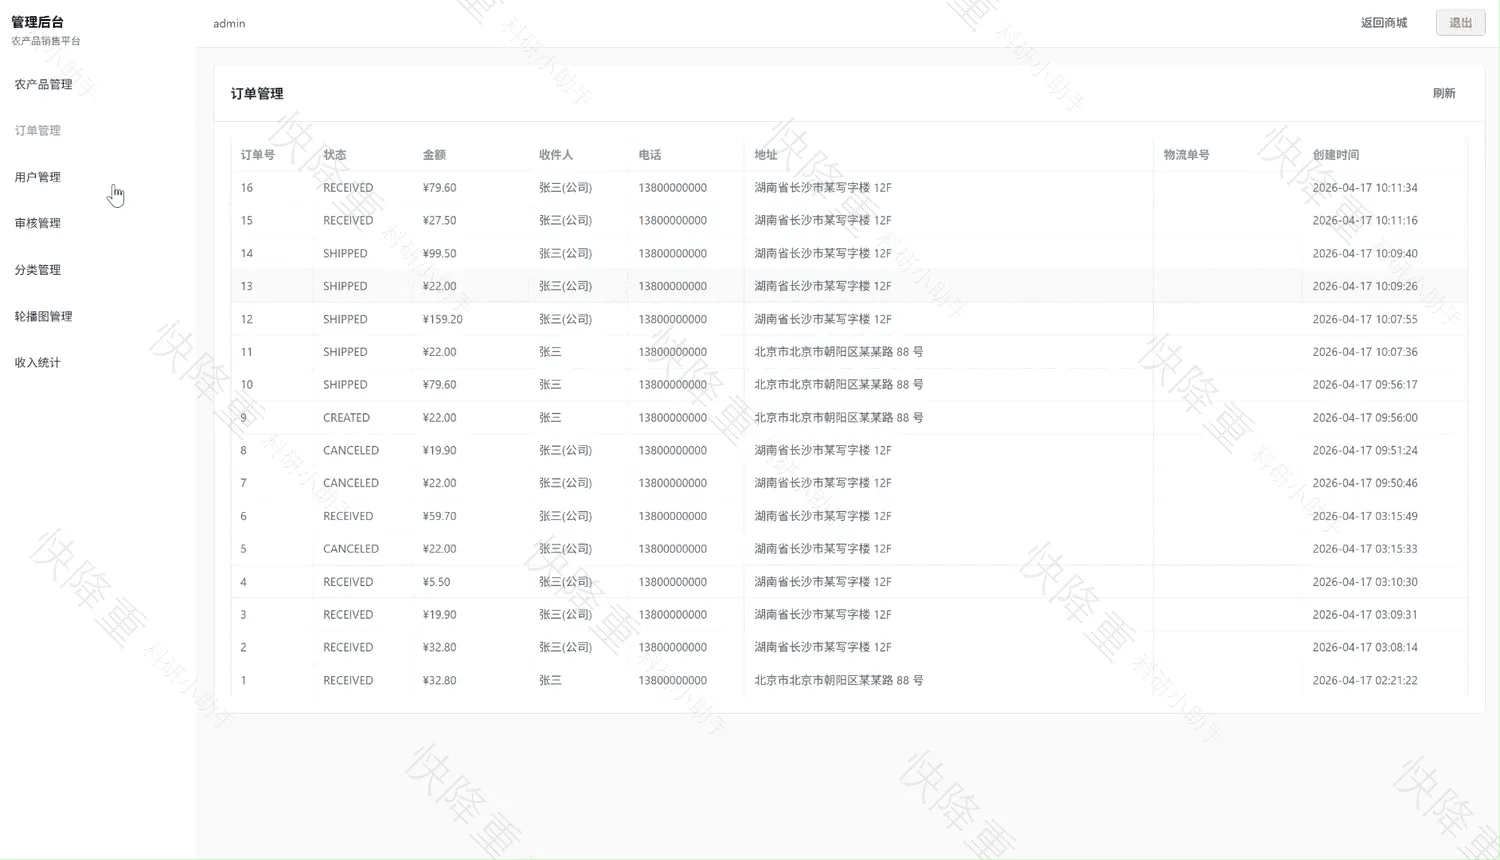Select the address cell of order 10
Viewport: 1500px width, 860px height.
pyautogui.click(x=838, y=385)
